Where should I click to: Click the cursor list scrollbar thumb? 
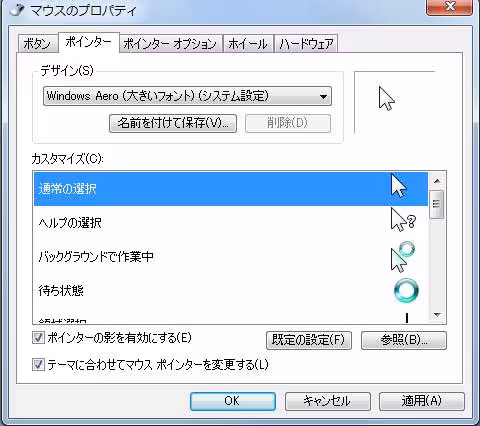click(437, 204)
